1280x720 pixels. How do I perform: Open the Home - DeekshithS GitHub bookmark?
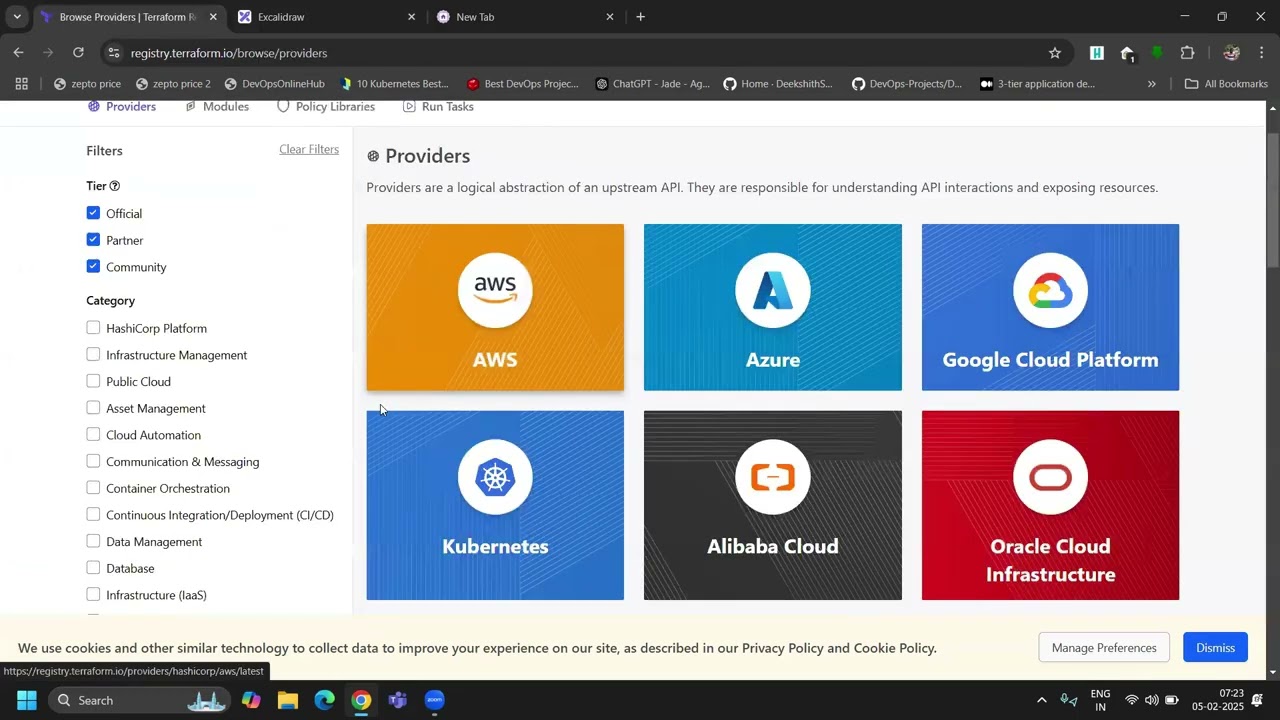777,84
